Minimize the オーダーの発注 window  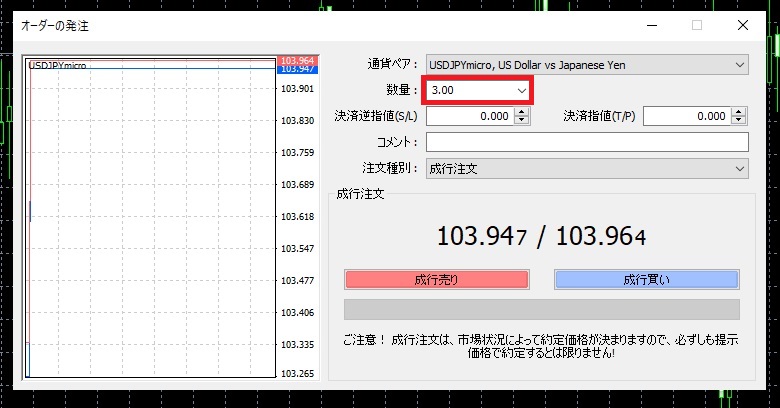[x=652, y=25]
